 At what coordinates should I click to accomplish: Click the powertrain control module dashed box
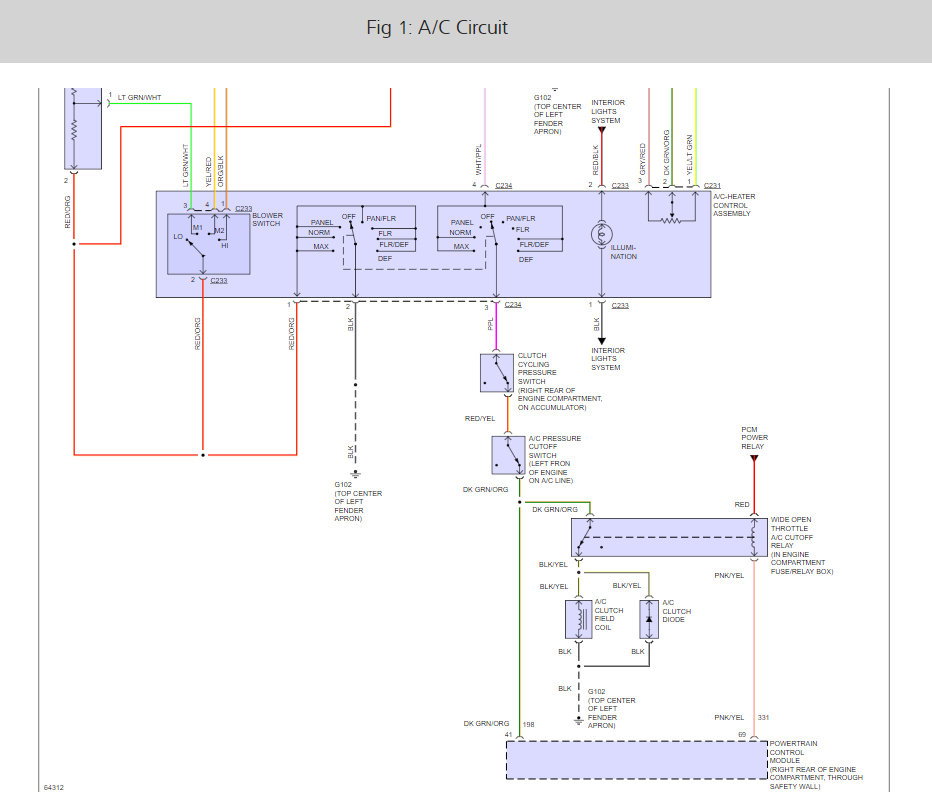click(x=637, y=760)
